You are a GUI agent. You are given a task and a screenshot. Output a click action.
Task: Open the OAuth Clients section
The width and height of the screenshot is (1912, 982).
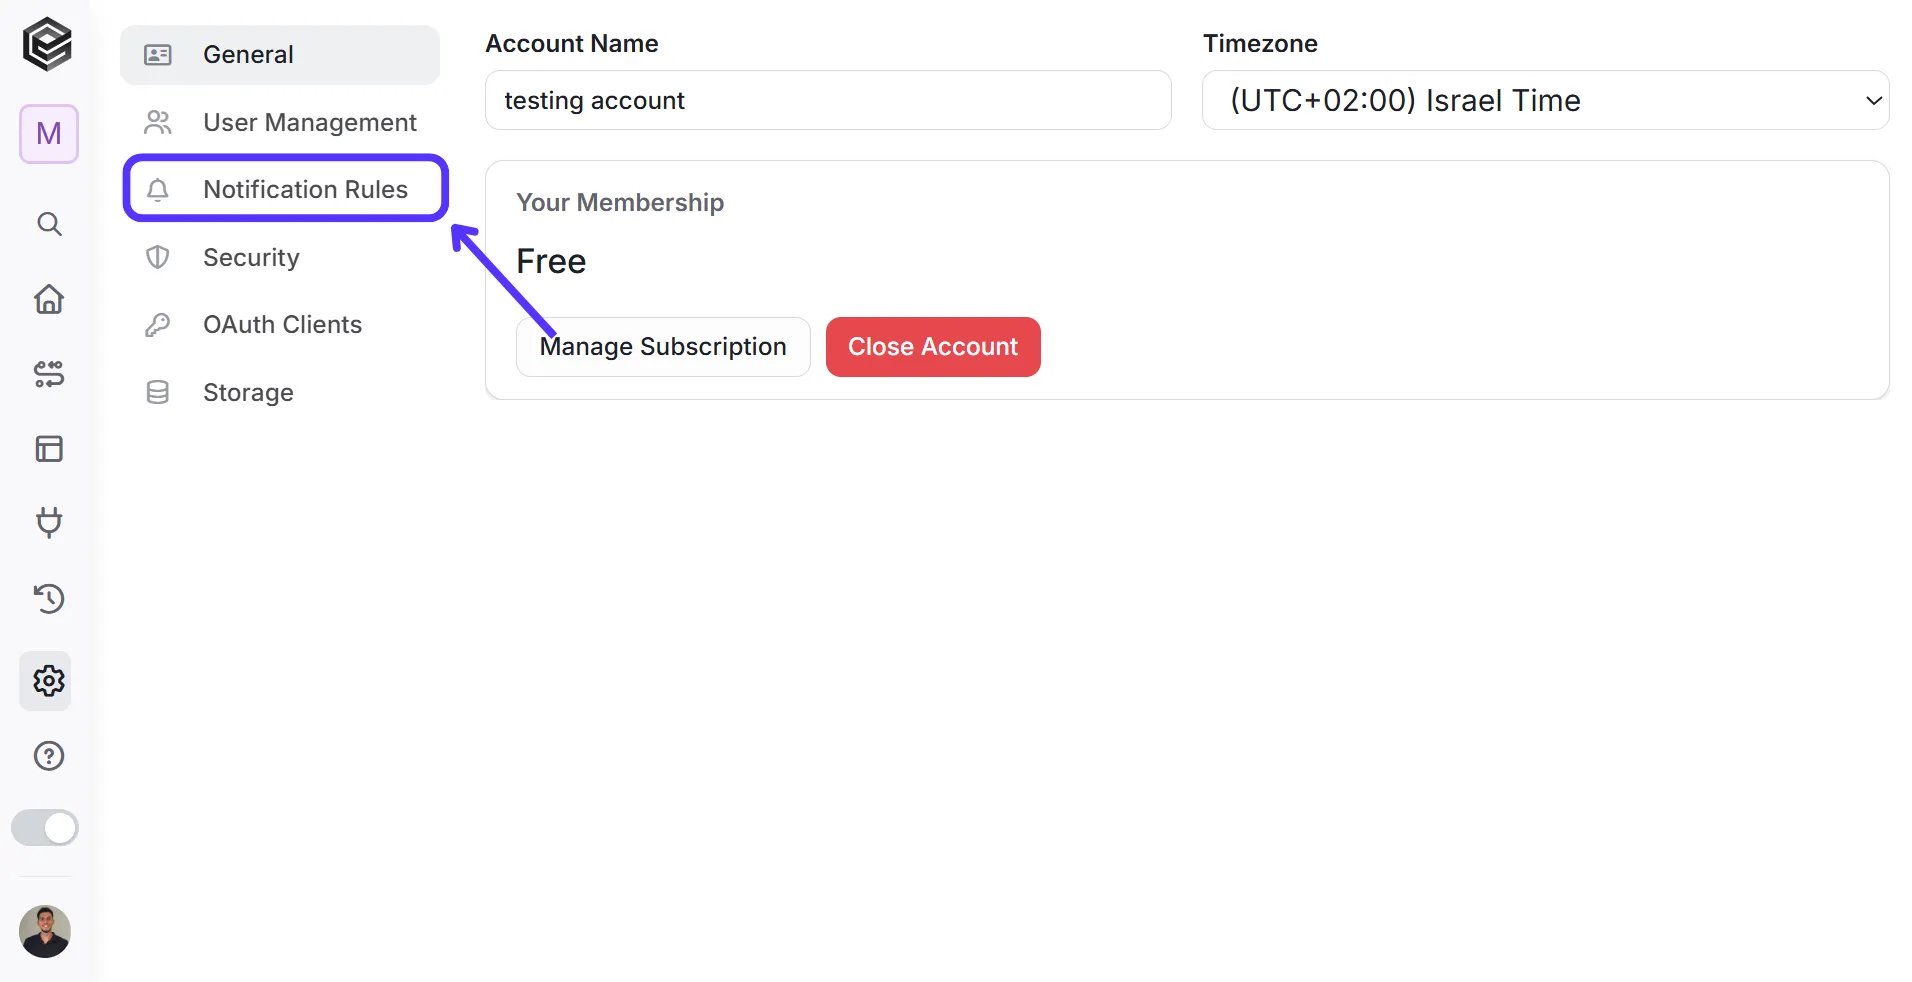(280, 325)
